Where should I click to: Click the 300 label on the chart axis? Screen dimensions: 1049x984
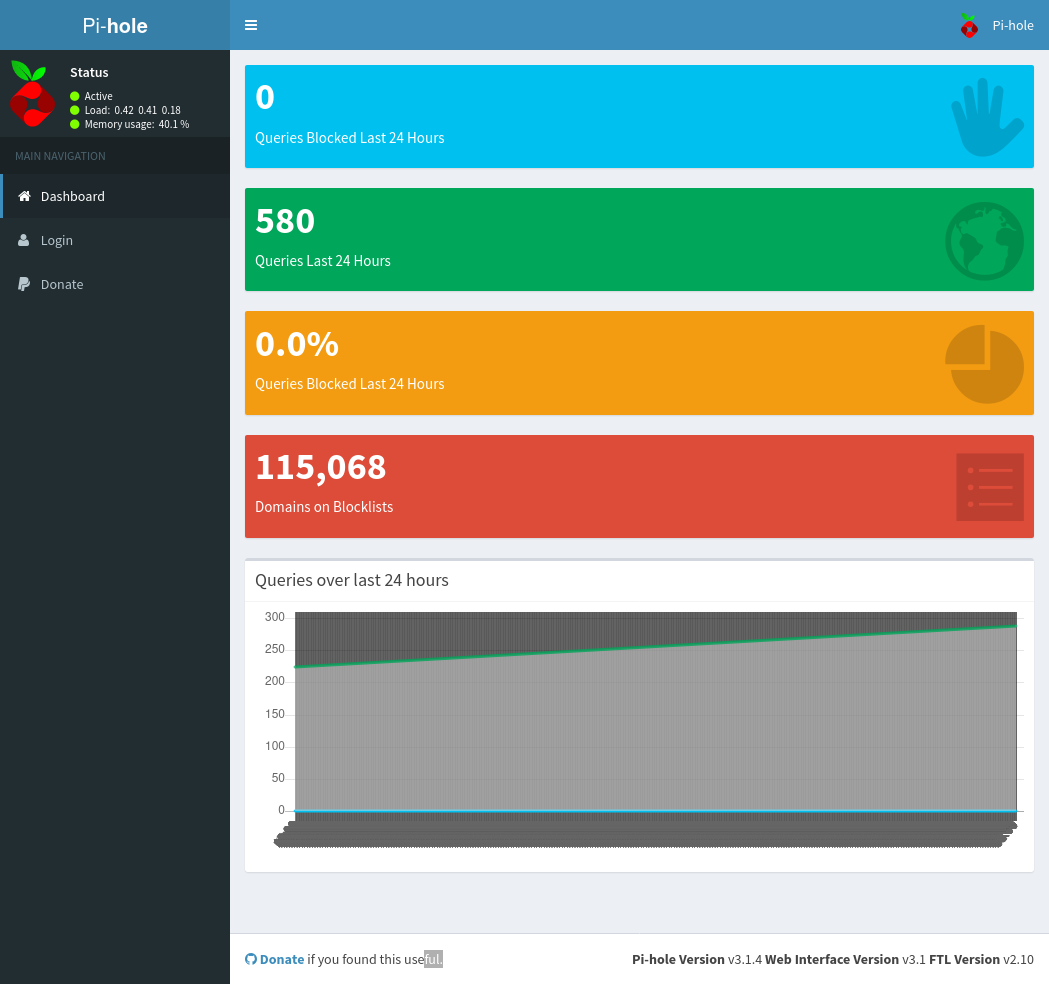(274, 617)
